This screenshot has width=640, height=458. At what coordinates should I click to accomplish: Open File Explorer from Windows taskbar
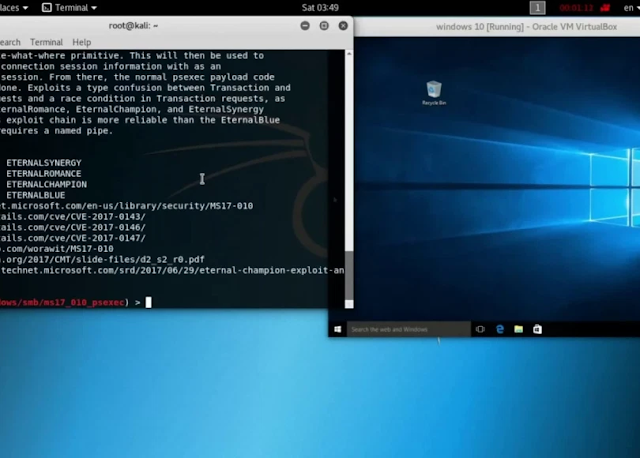click(518, 329)
